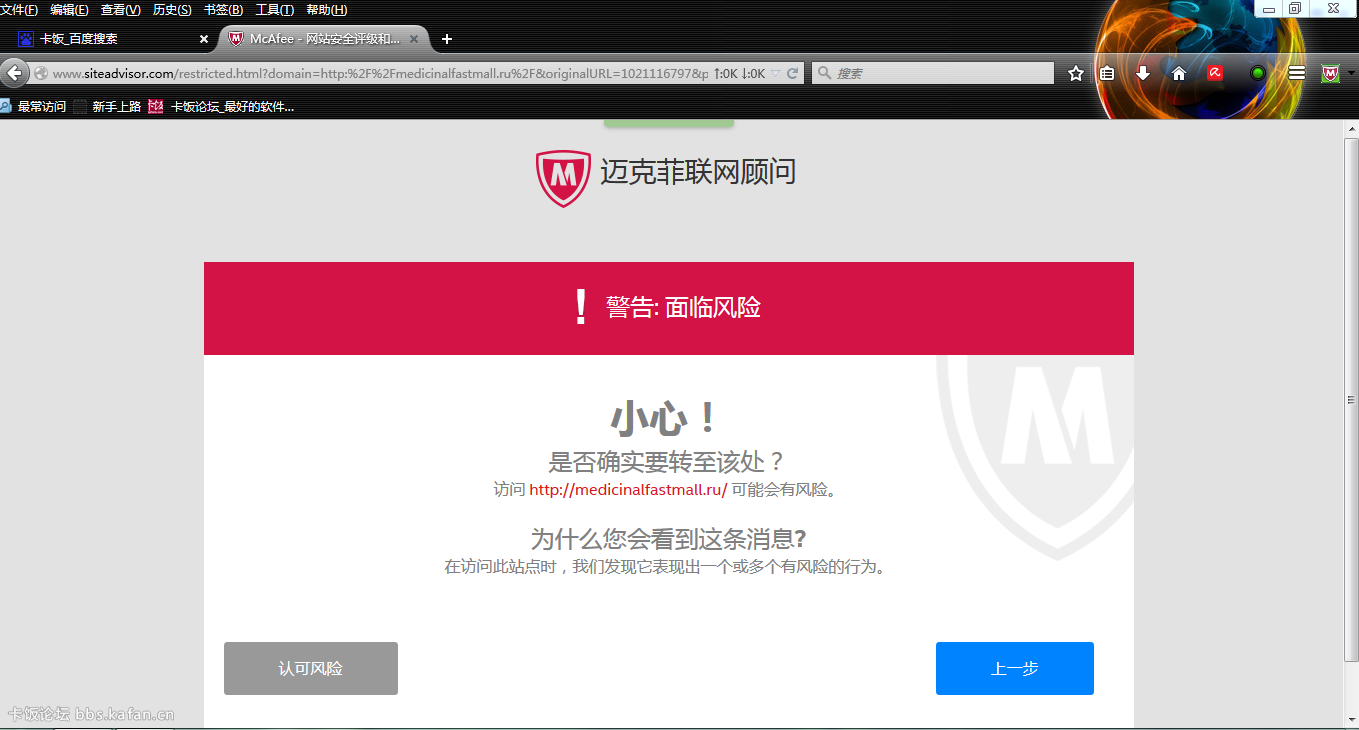Click the McAfee shield logo on the page
This screenshot has width=1359, height=730.
tap(563, 178)
